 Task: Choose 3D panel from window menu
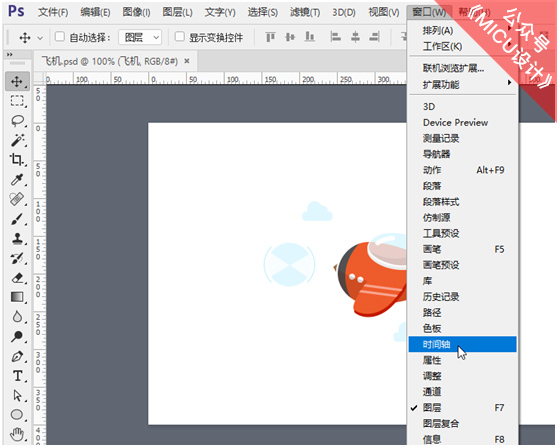(462, 107)
